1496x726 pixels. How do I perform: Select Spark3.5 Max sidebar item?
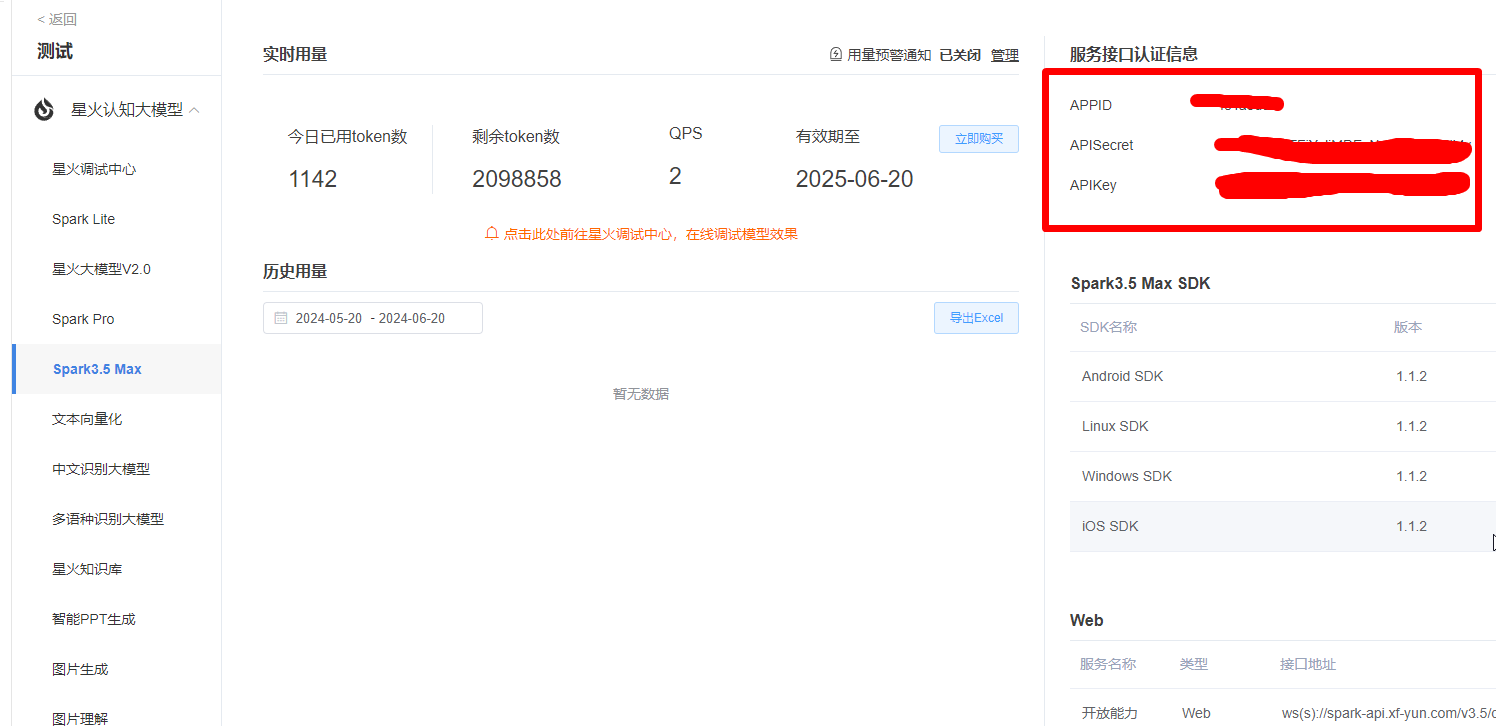pos(116,369)
